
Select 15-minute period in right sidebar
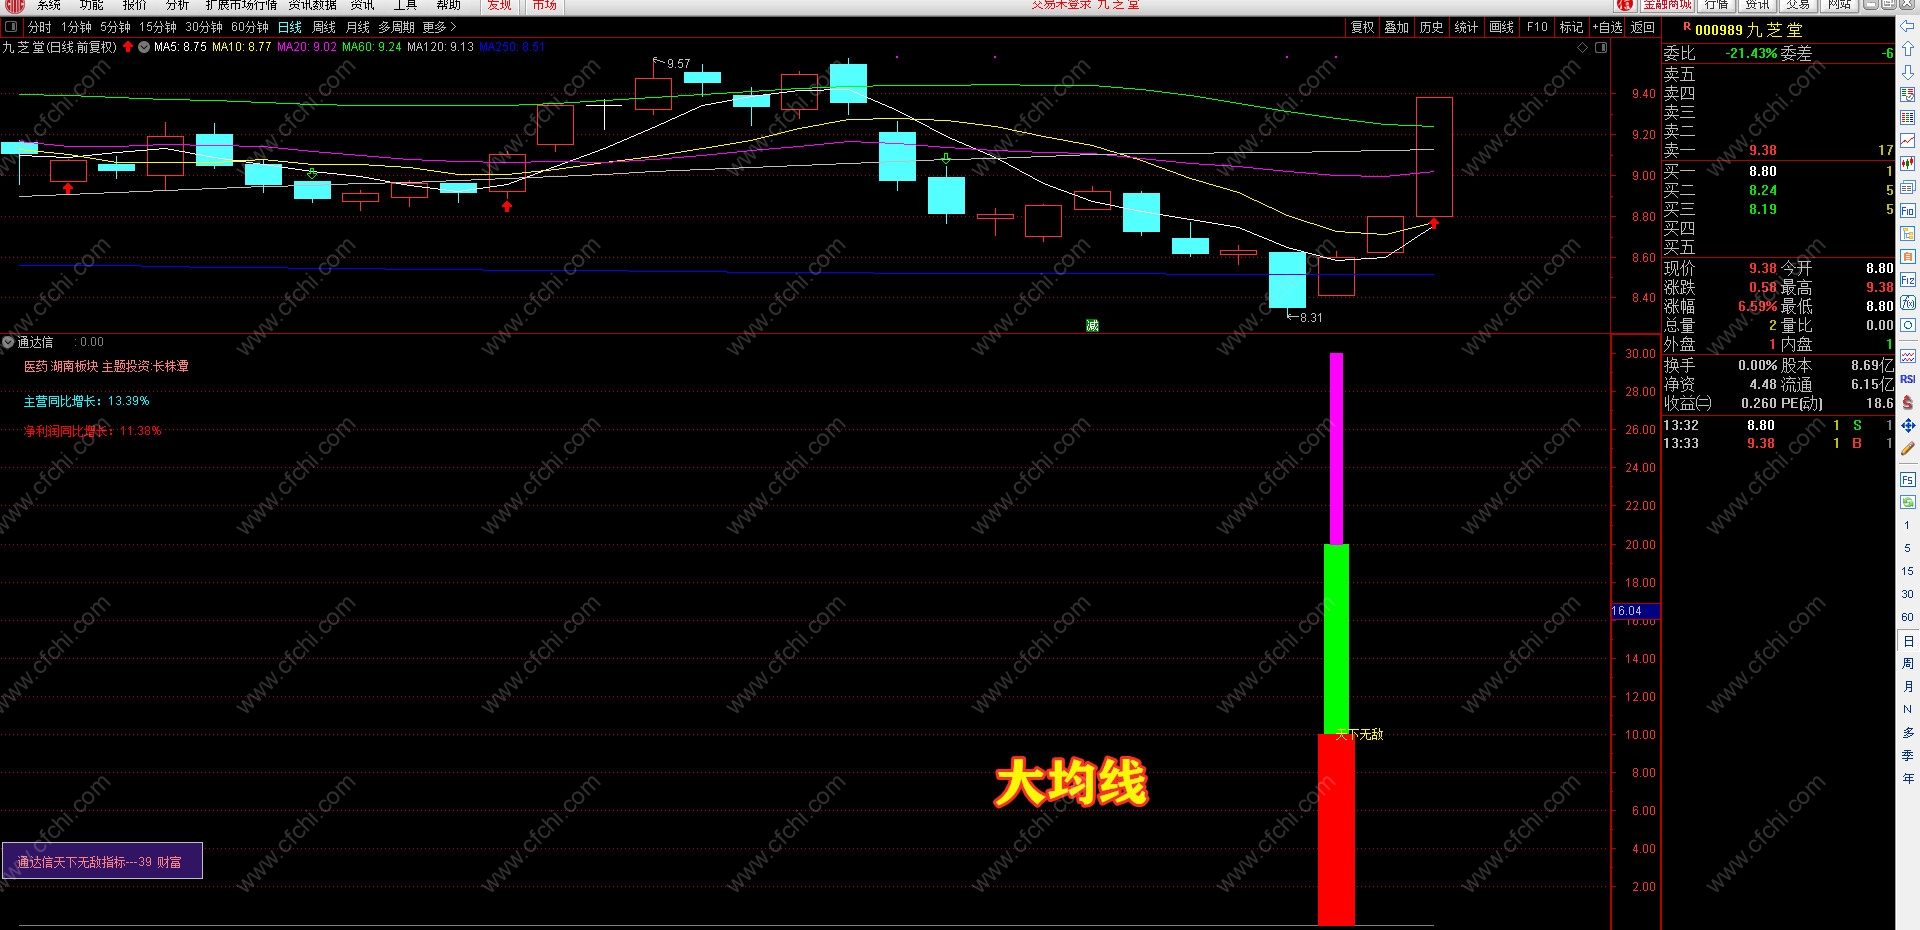pos(1907,571)
